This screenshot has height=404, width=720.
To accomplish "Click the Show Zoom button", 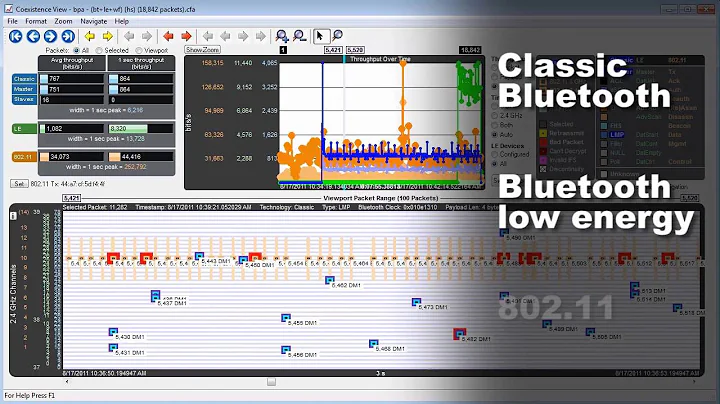I will coord(202,50).
